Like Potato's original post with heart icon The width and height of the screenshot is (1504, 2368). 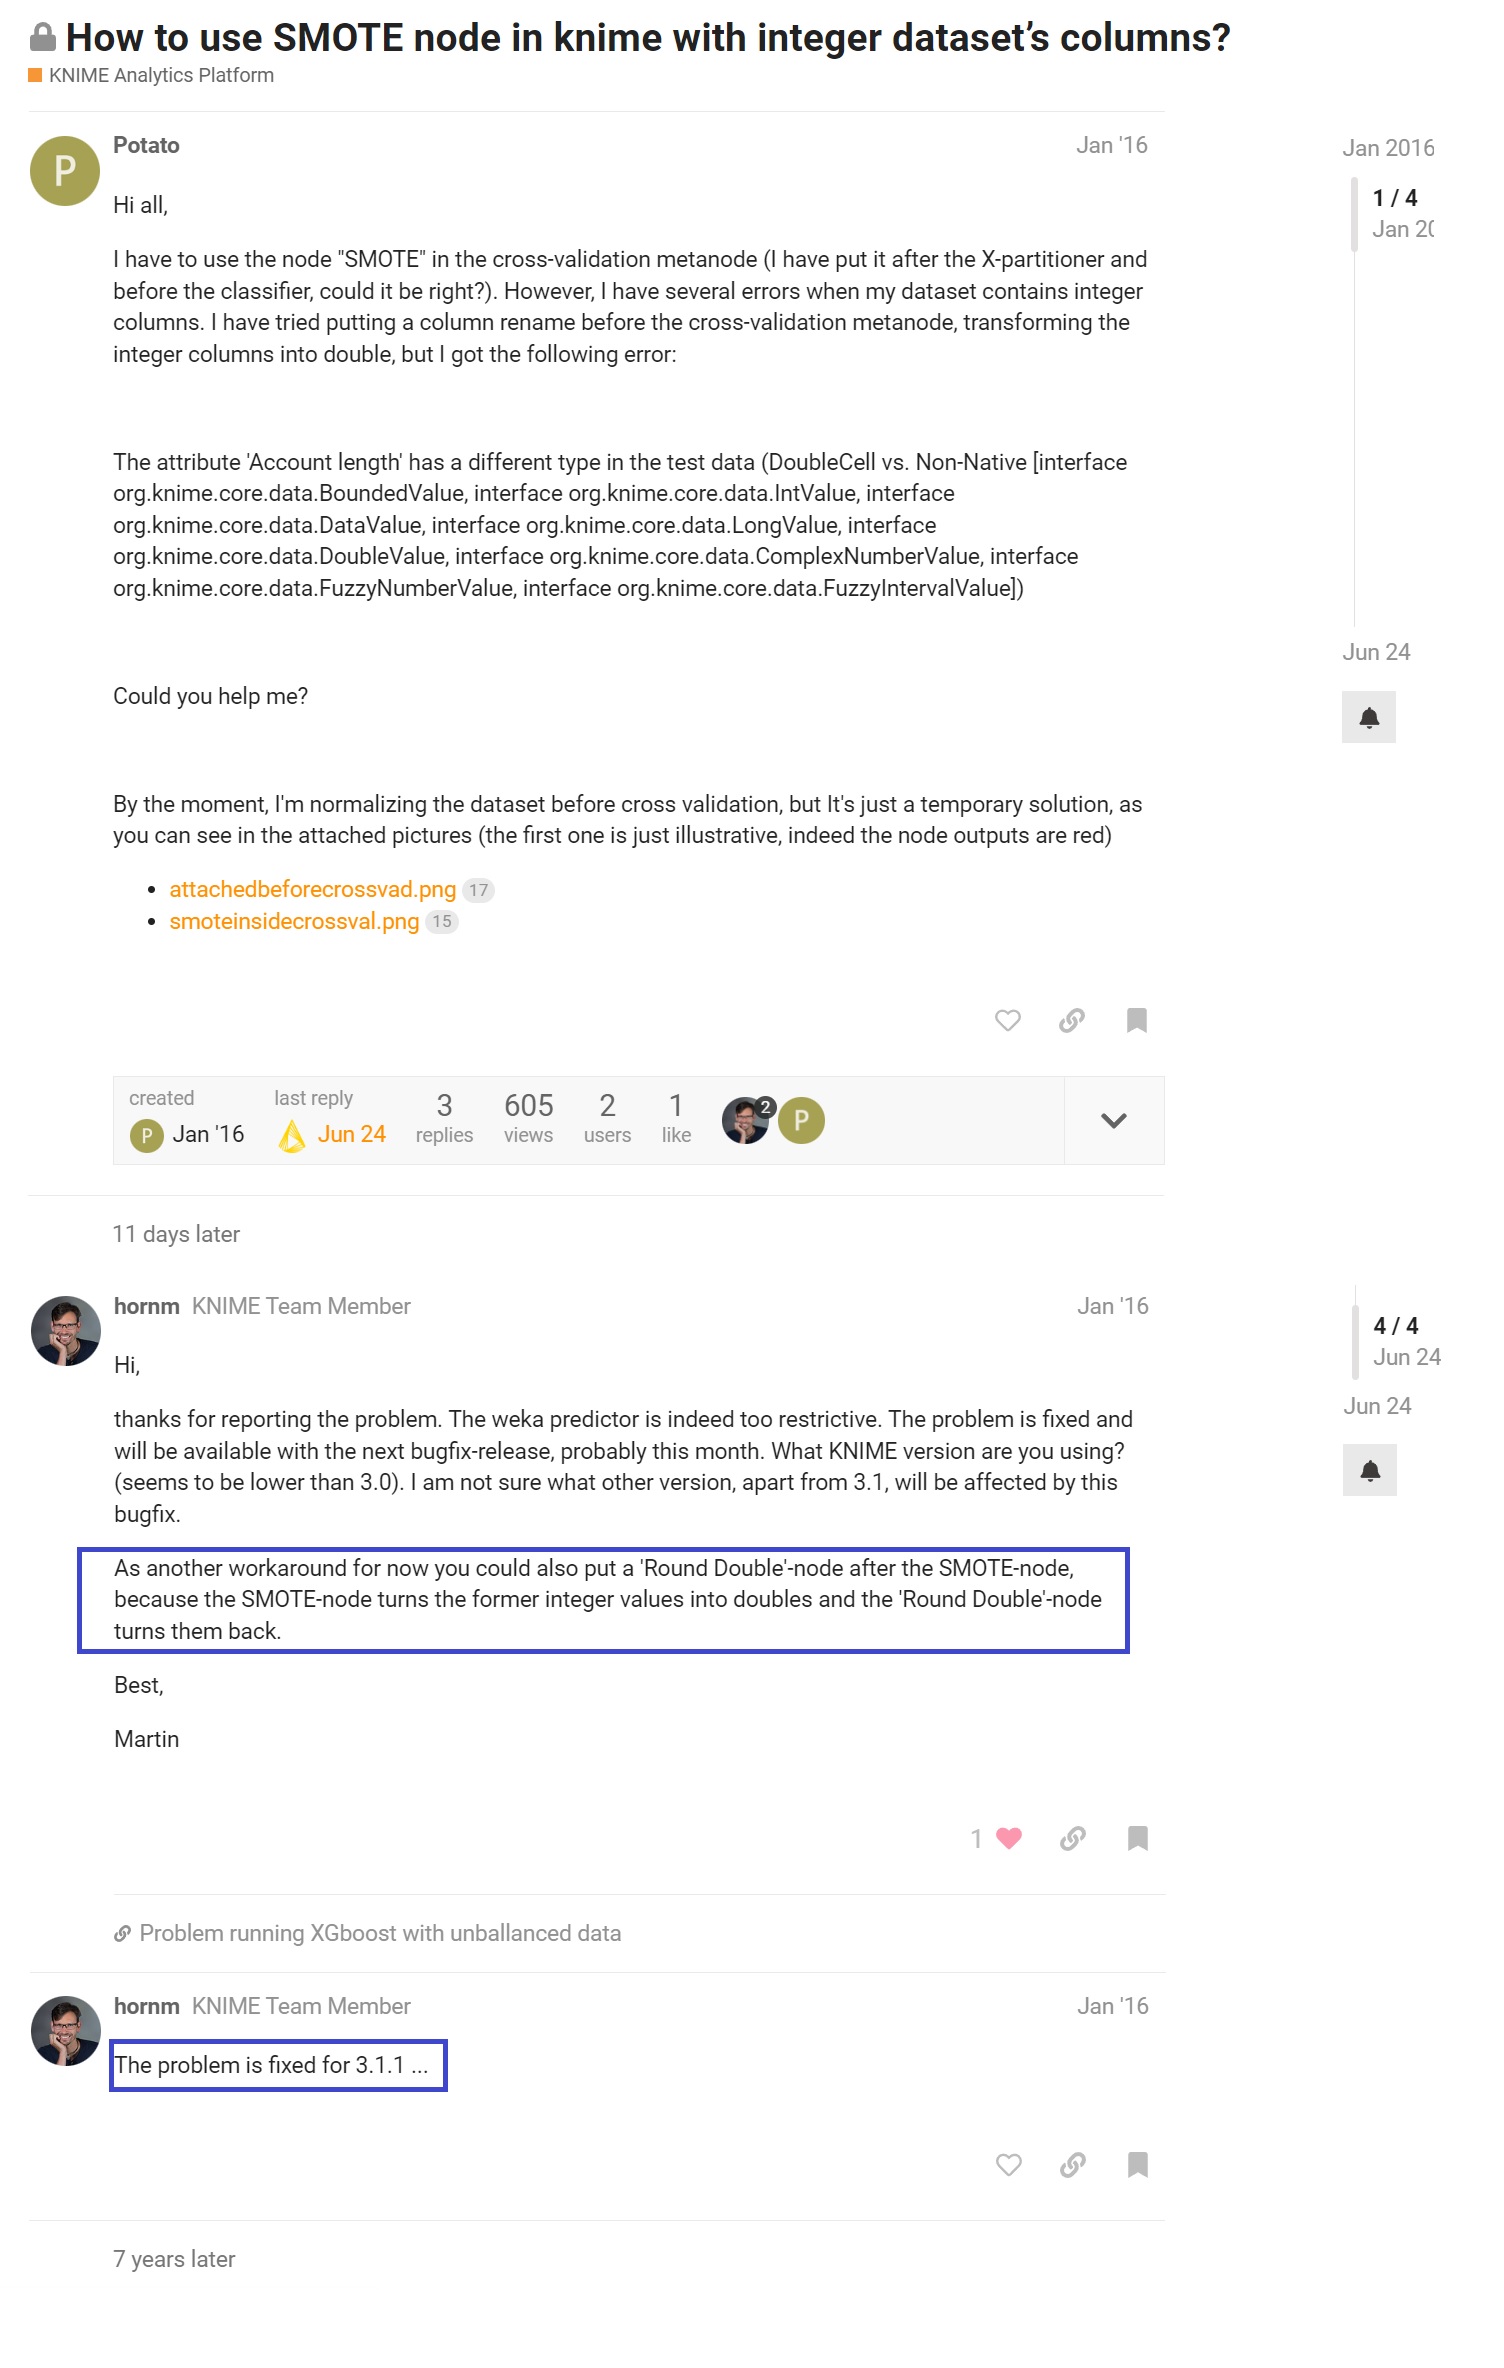pos(1007,1020)
